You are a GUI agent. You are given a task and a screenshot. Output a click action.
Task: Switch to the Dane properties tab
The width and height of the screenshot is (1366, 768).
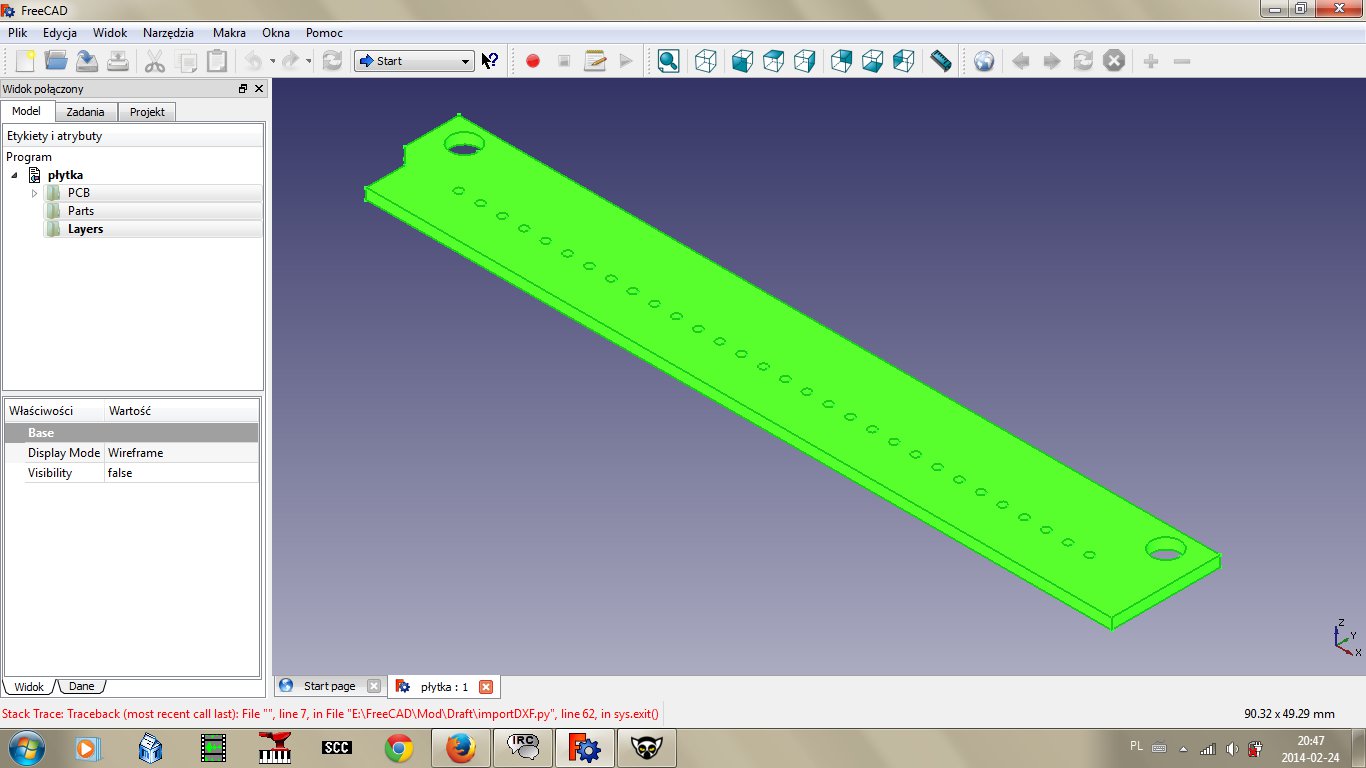tap(82, 687)
